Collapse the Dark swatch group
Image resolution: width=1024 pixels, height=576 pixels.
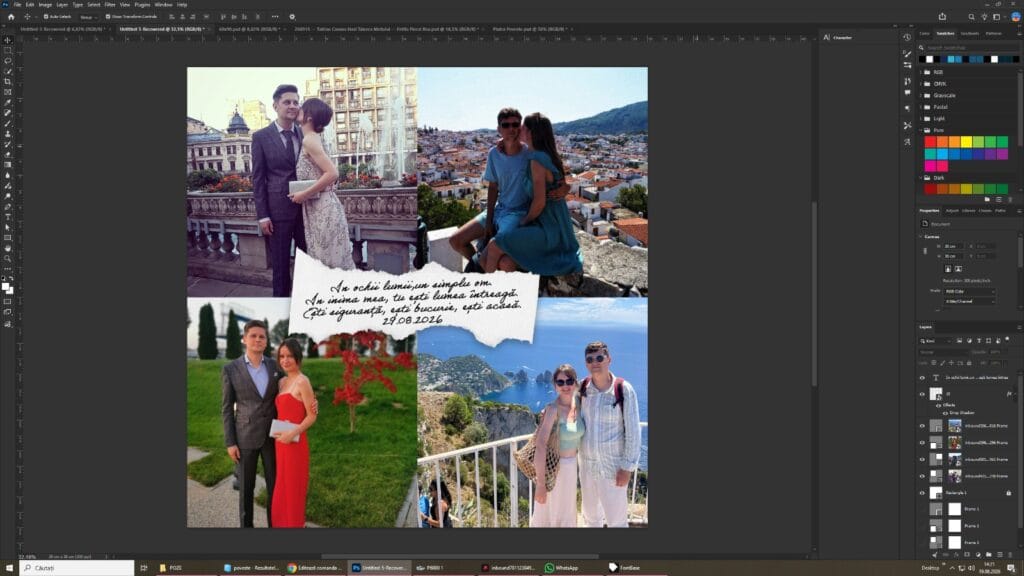pyautogui.click(x=921, y=178)
